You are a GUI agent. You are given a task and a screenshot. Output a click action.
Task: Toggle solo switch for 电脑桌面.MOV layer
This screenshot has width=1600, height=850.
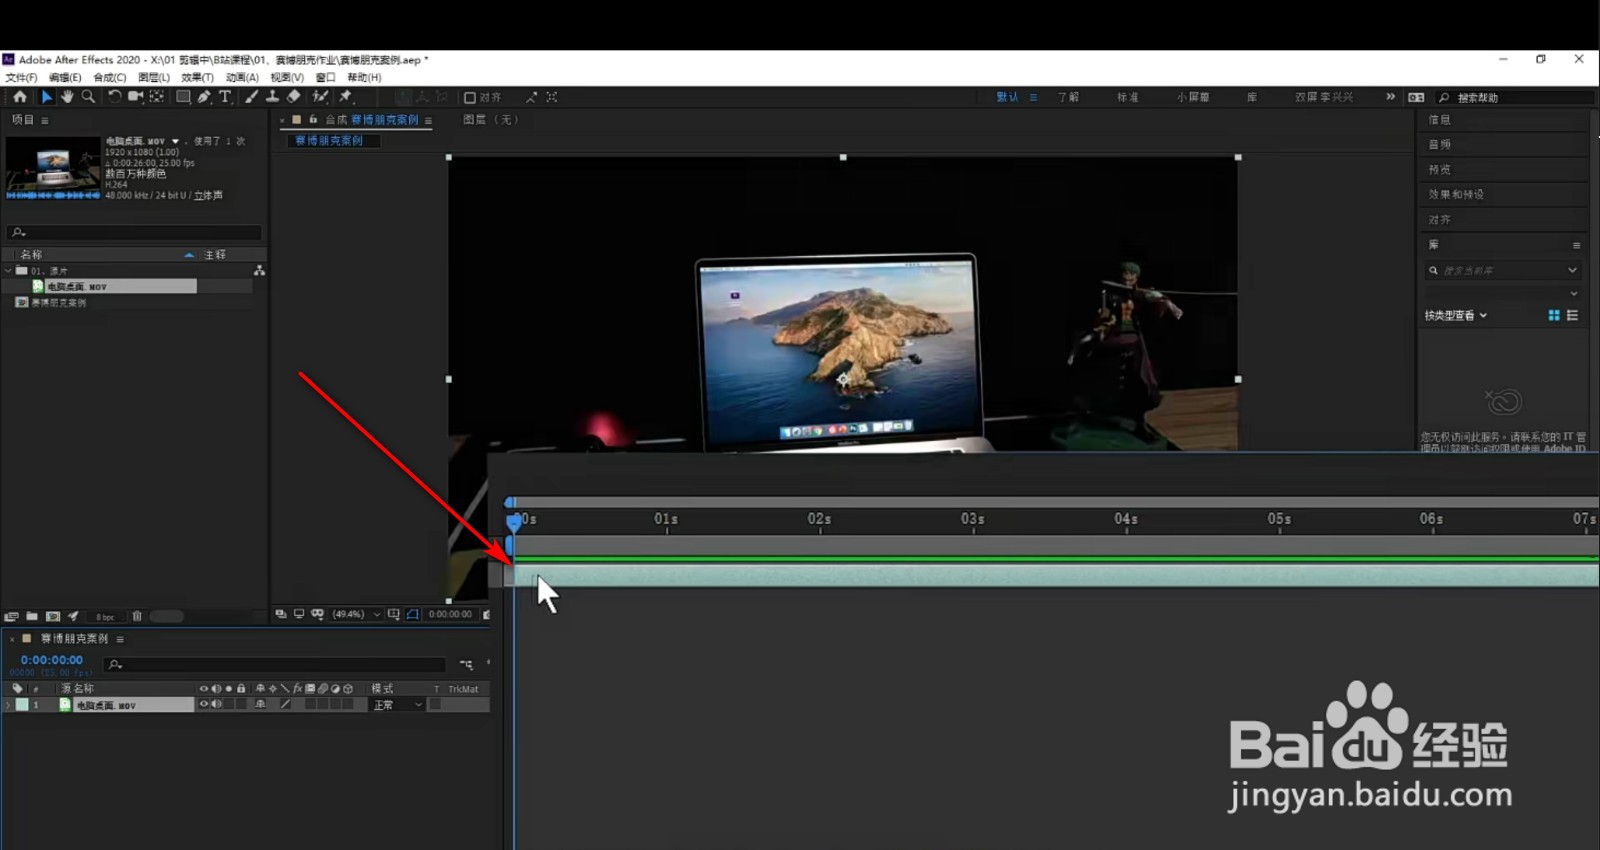229,704
